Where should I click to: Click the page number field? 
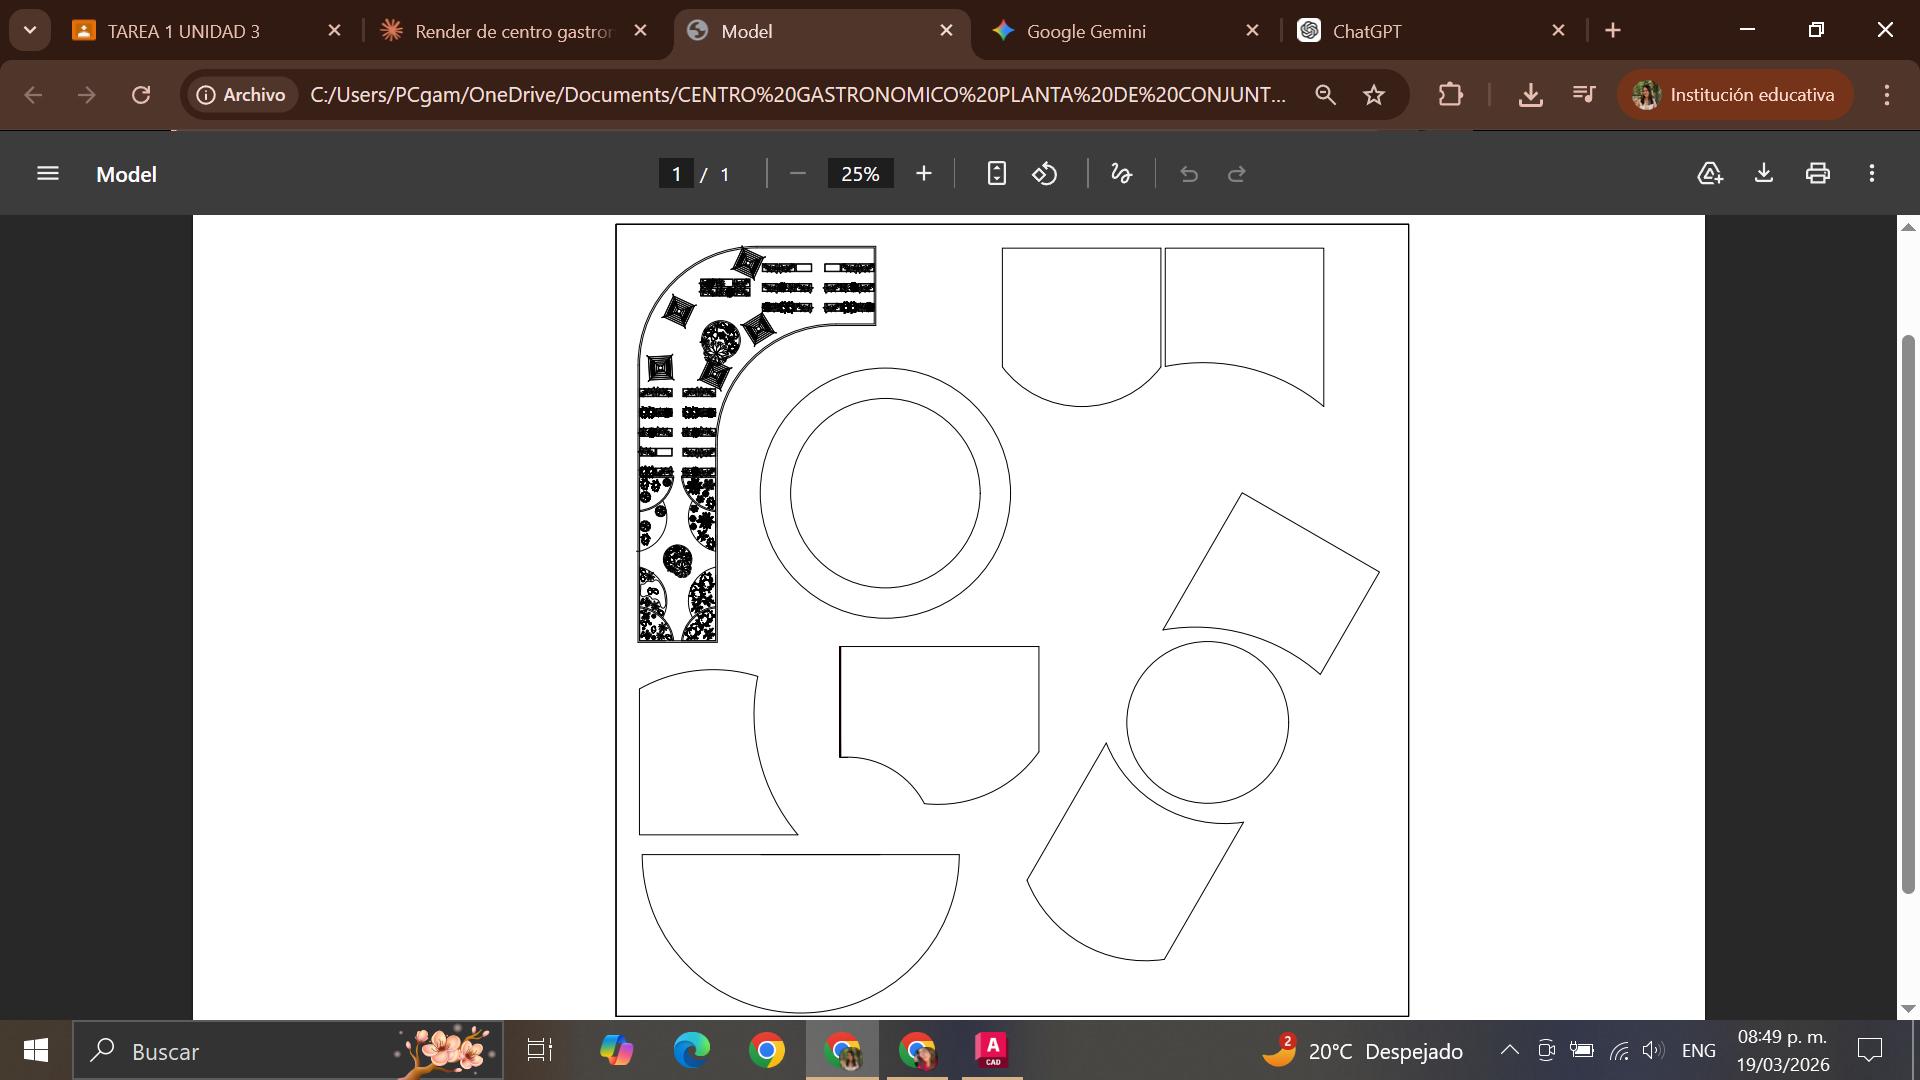[x=676, y=174]
